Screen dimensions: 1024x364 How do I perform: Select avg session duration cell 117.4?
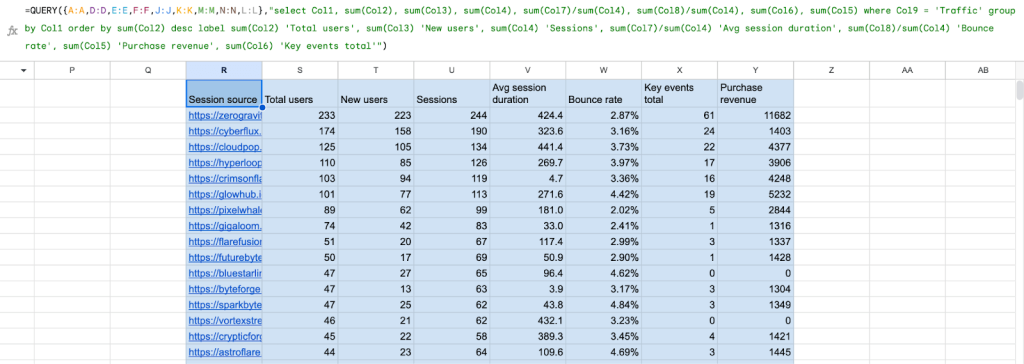[x=528, y=242]
